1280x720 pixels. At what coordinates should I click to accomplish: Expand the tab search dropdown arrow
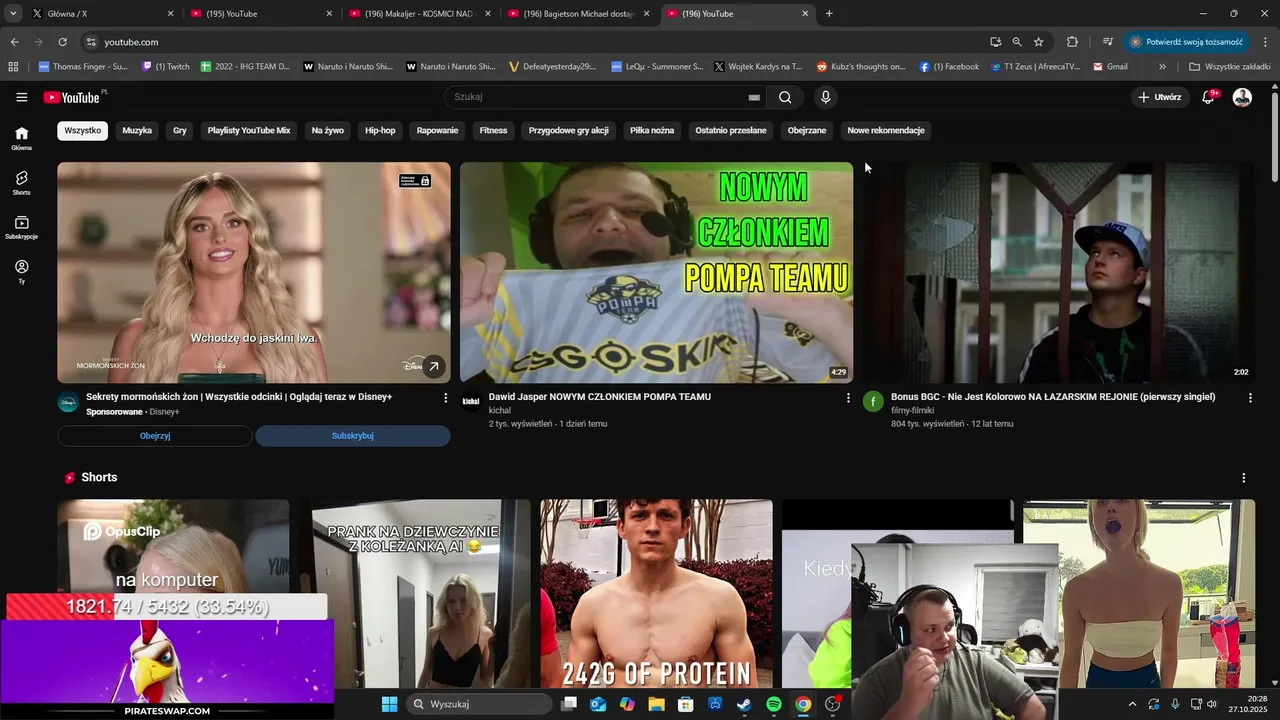[13, 14]
